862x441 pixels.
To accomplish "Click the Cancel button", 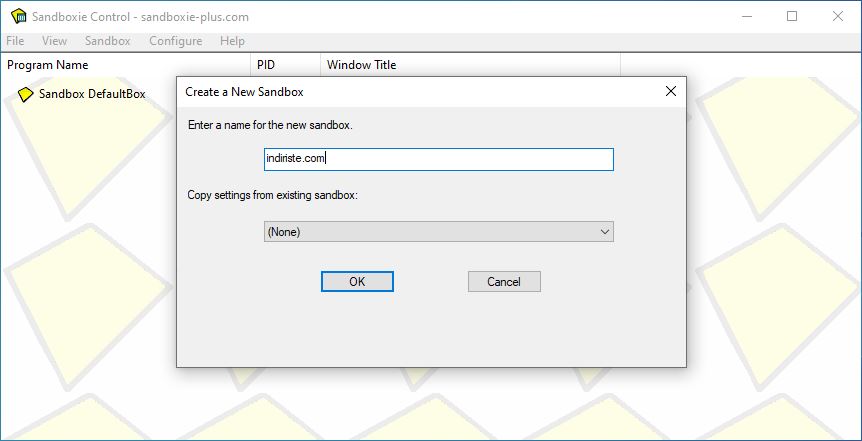I will 504,282.
